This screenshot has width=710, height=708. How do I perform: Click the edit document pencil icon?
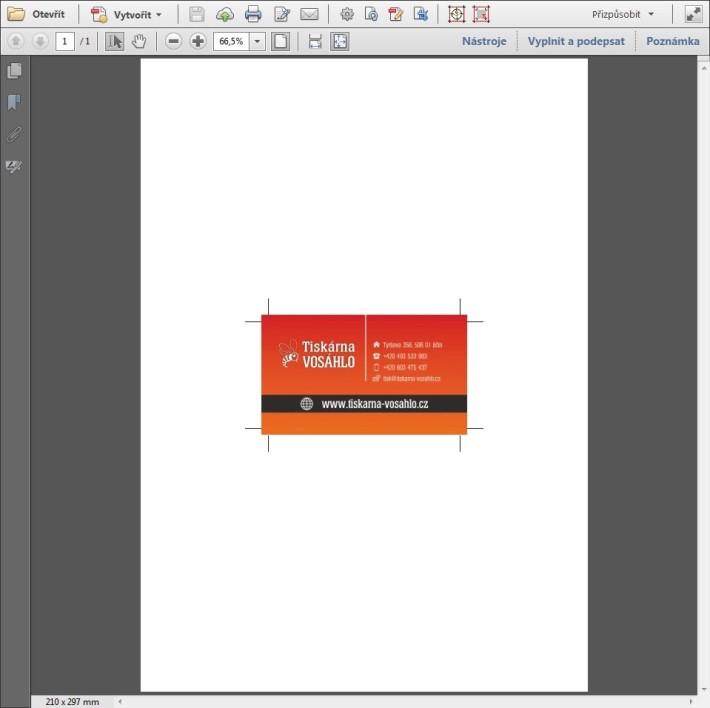[x=282, y=14]
